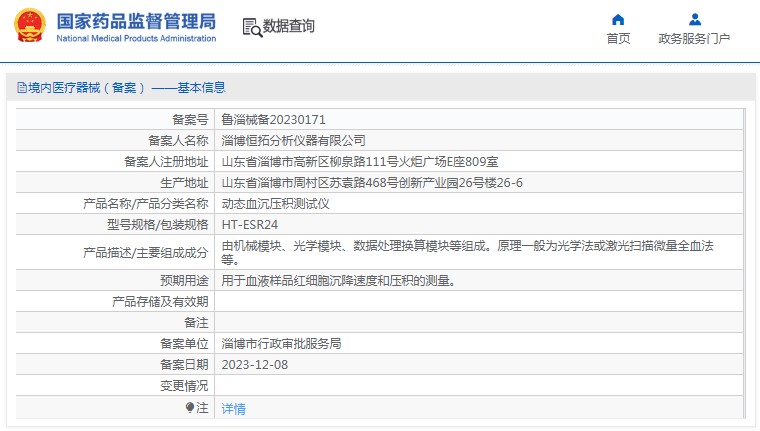Click the 数据查询 label
Screen dimensions: 760x431
[x=288, y=26]
